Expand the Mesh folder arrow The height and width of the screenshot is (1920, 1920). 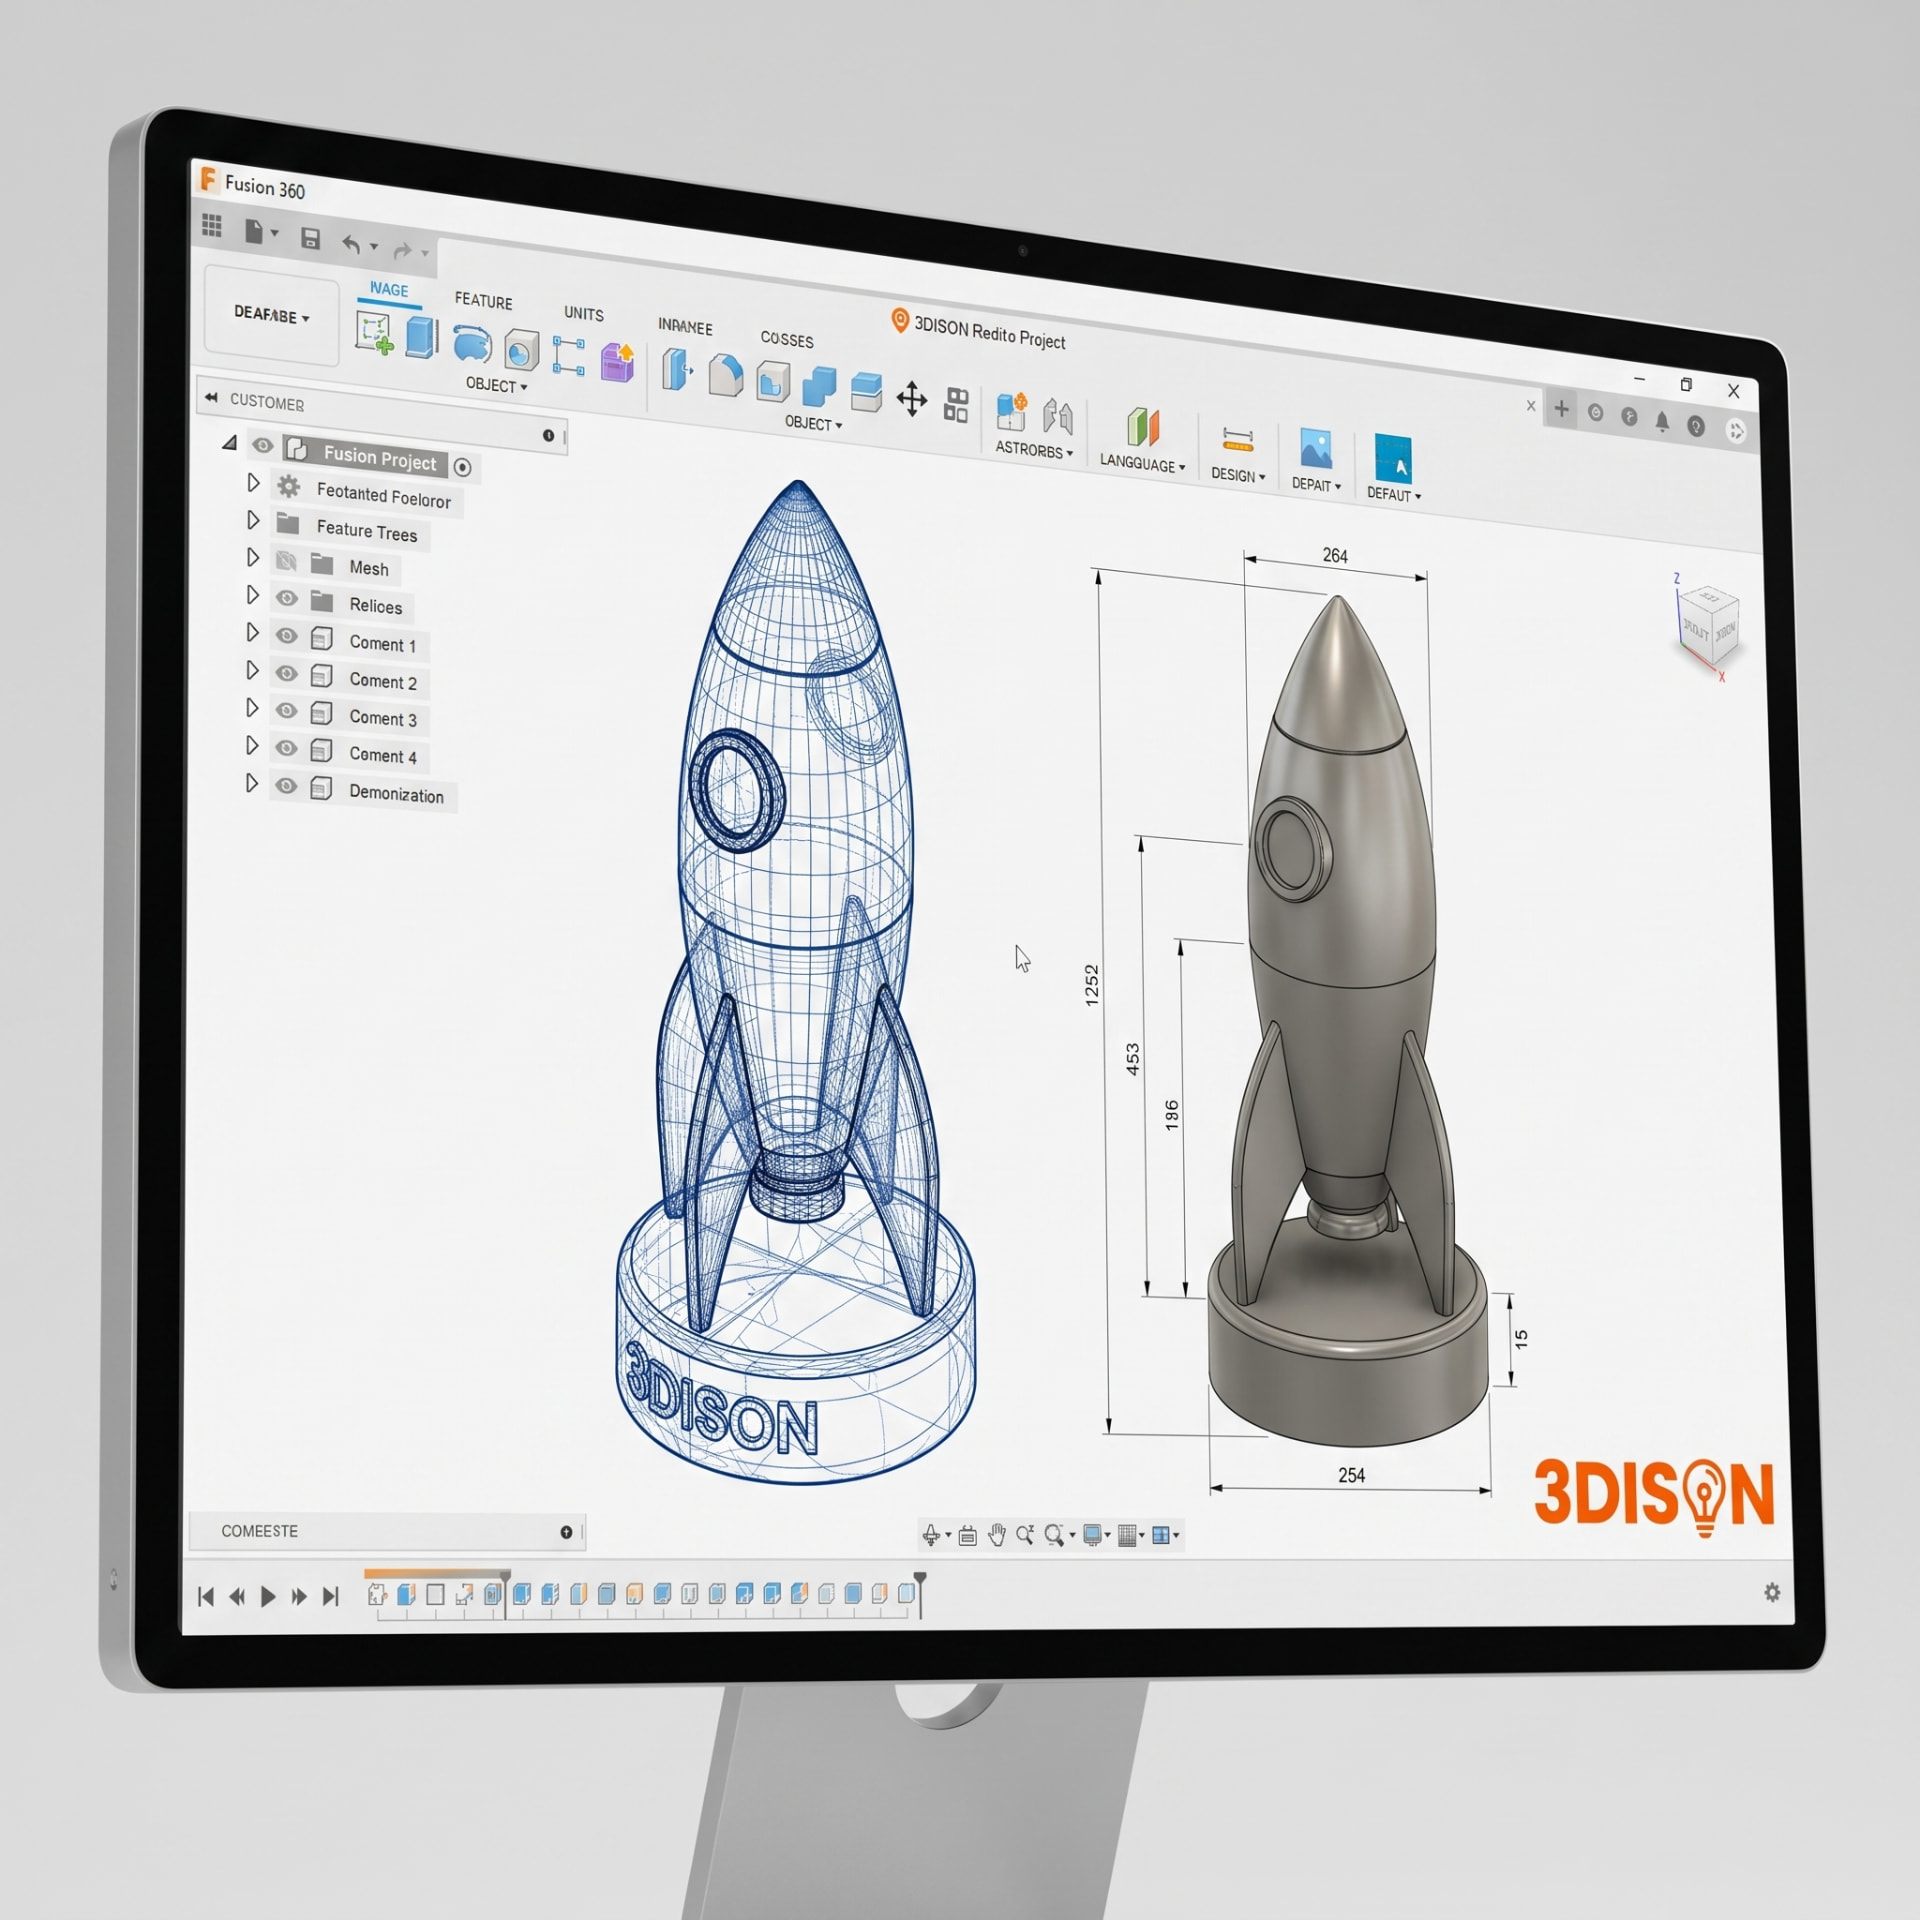(x=254, y=557)
